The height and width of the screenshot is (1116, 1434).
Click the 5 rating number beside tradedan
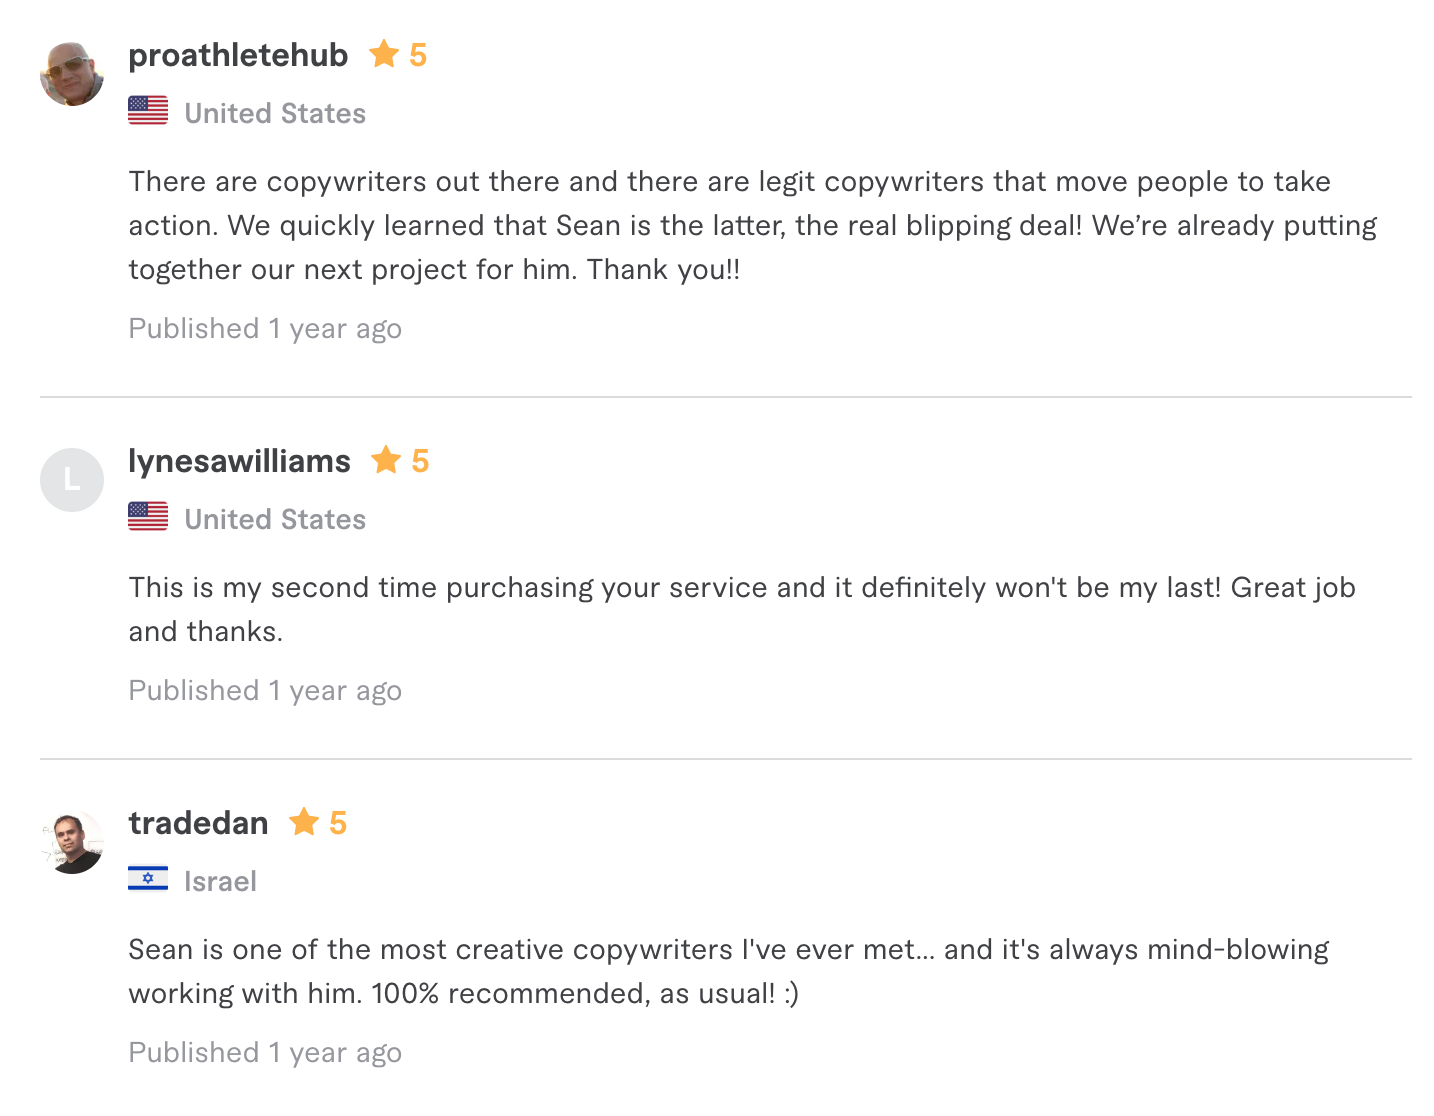click(338, 823)
